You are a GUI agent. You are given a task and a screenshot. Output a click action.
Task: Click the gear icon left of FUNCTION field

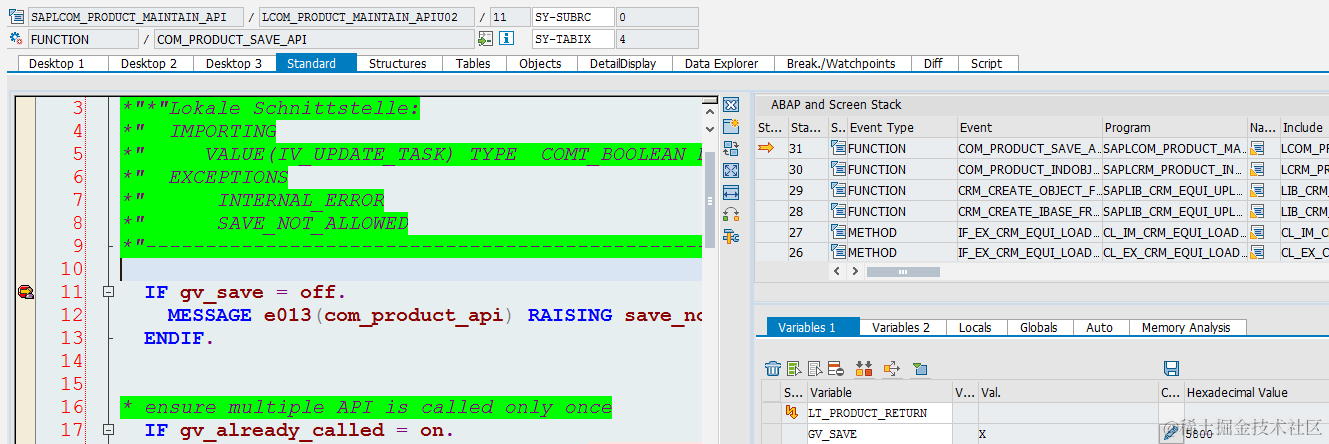[16, 39]
